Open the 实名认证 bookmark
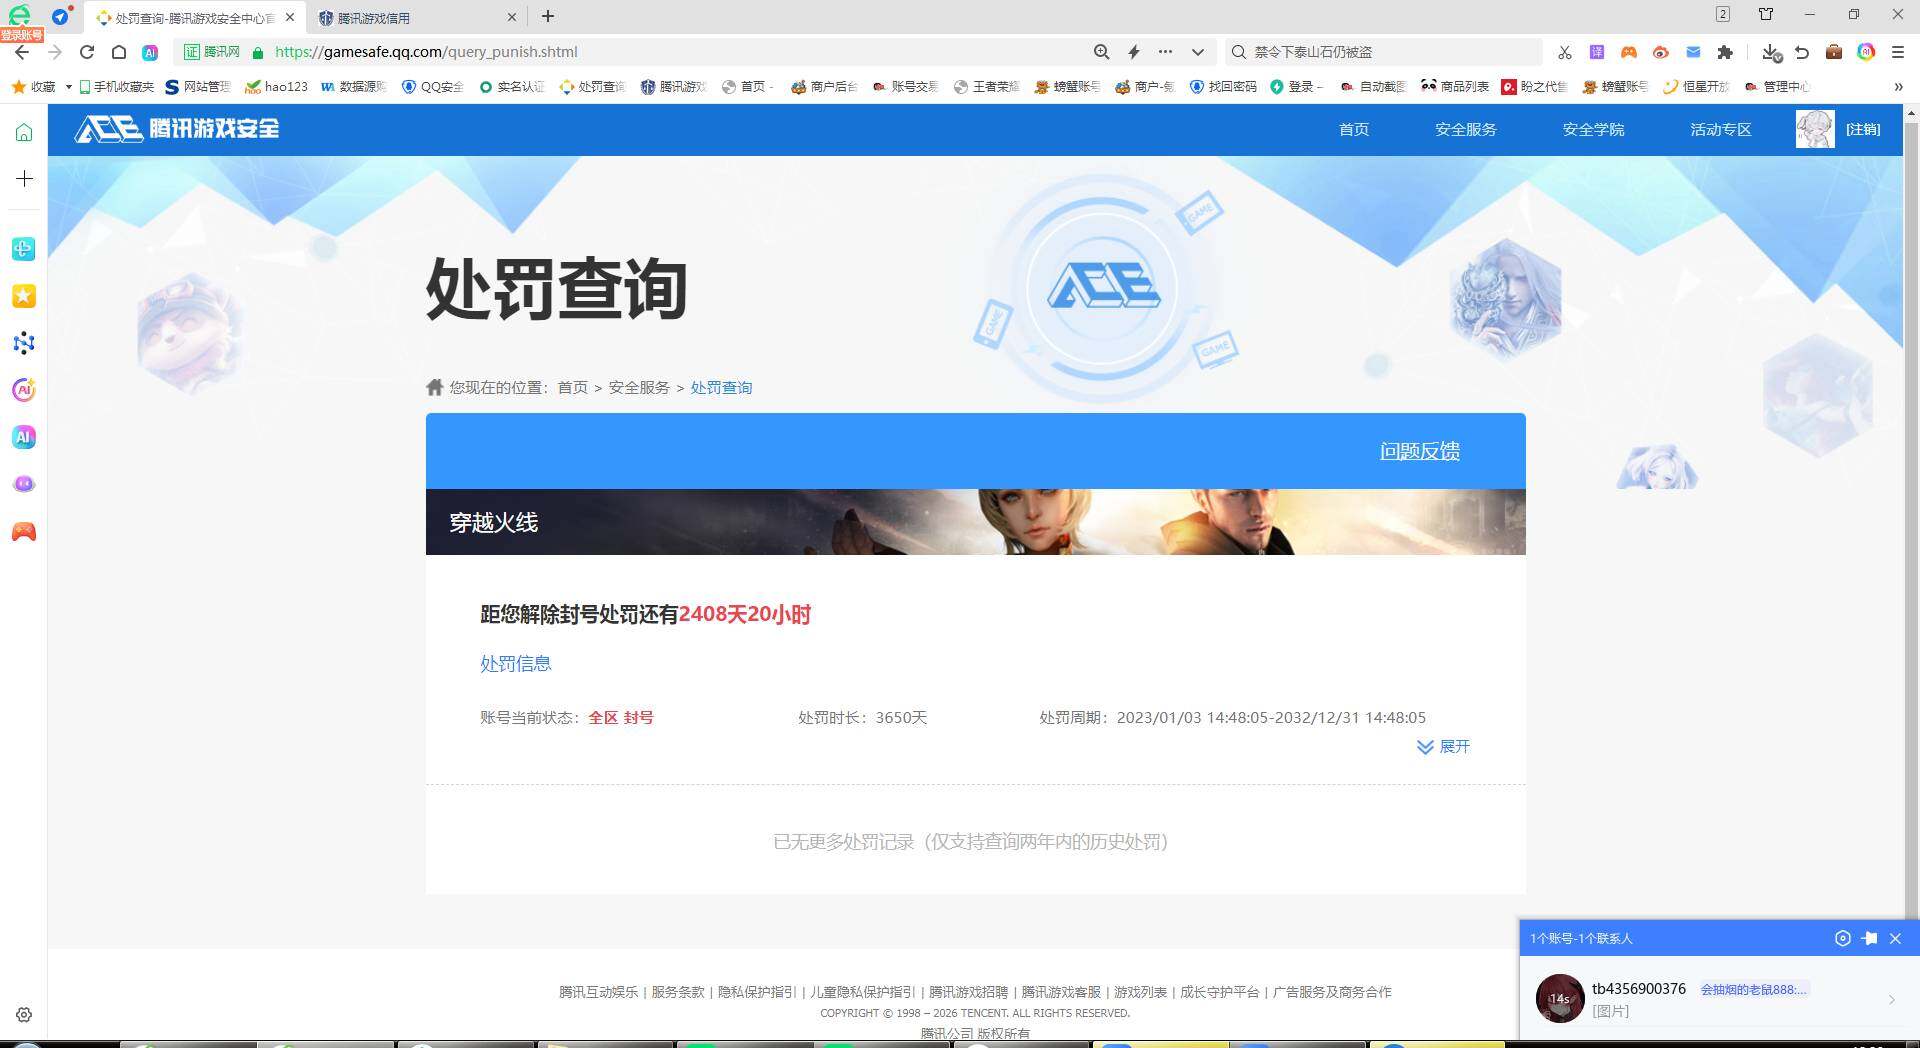The width and height of the screenshot is (1920, 1048). tap(512, 87)
